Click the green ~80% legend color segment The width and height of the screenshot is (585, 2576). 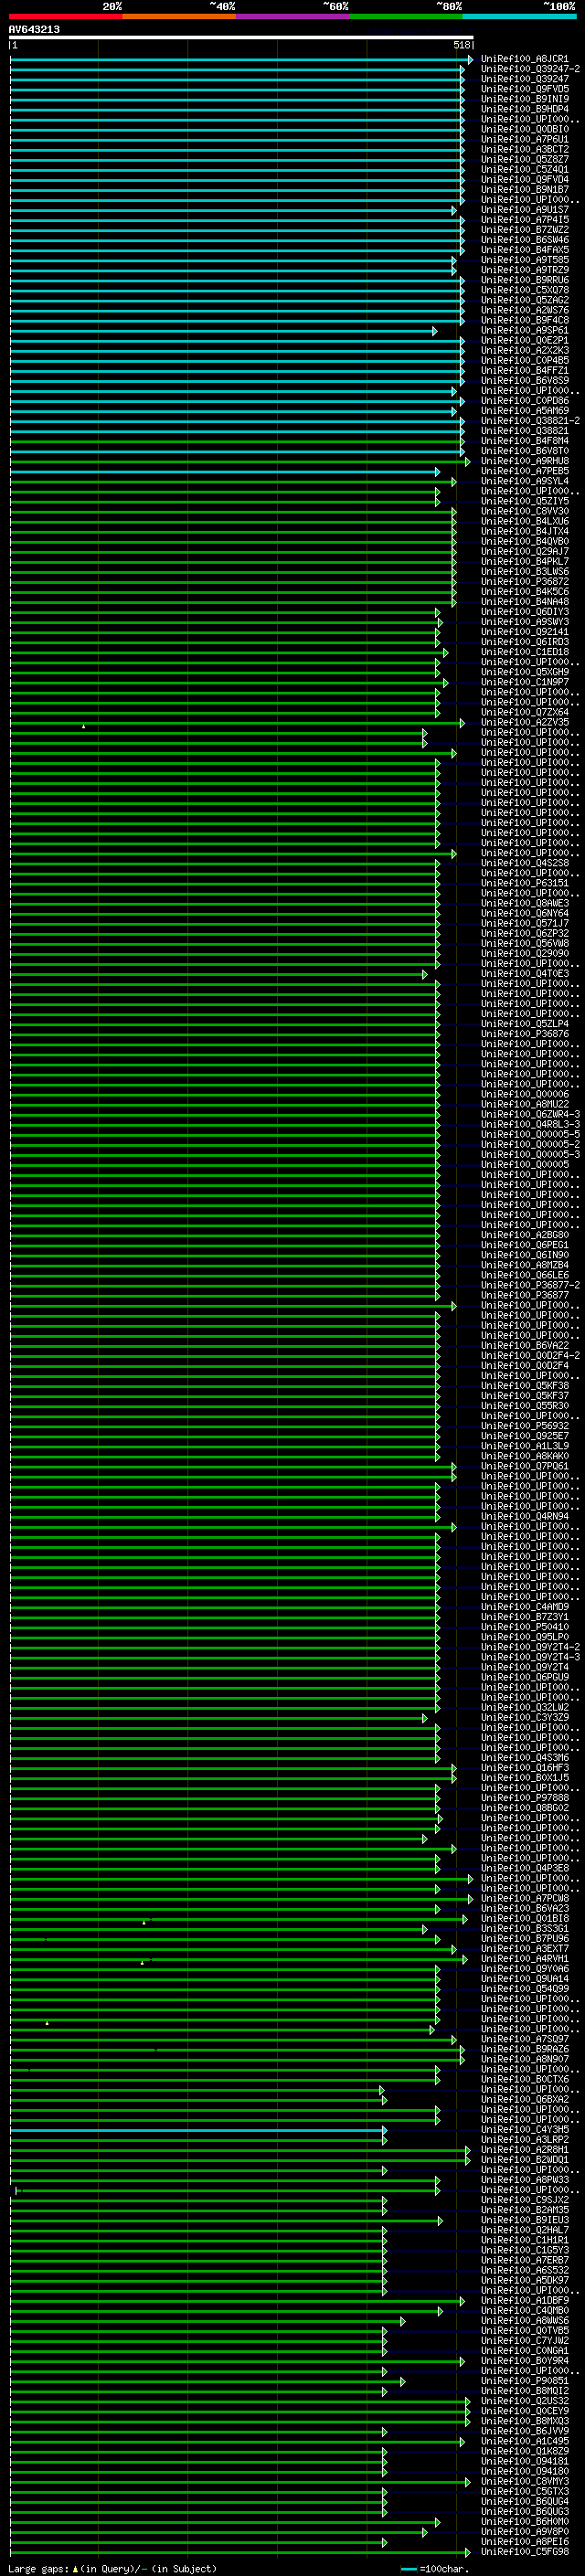(x=406, y=17)
